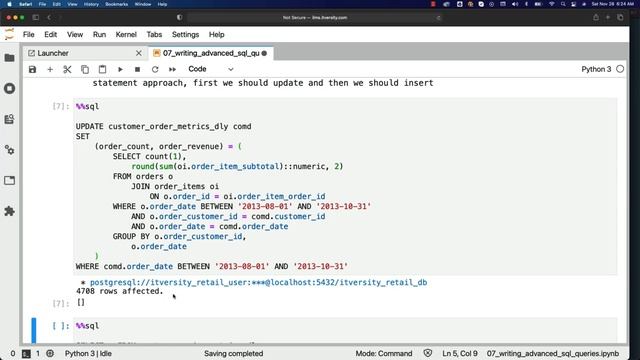Open the macOS Apple menu
The width and height of the screenshot is (640, 360).
coord(9,4)
